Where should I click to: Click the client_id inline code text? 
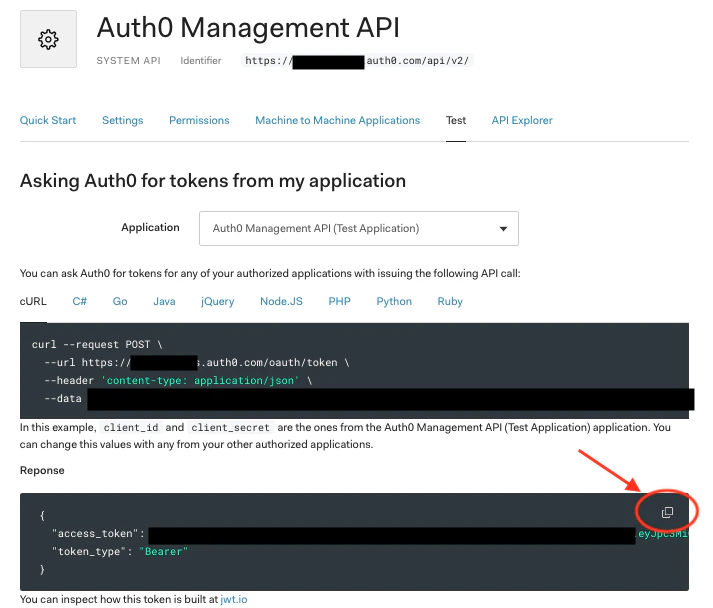pos(131,428)
